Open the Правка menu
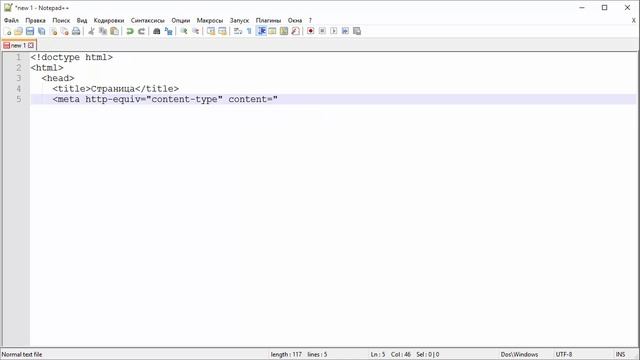640x360 pixels. 36,20
